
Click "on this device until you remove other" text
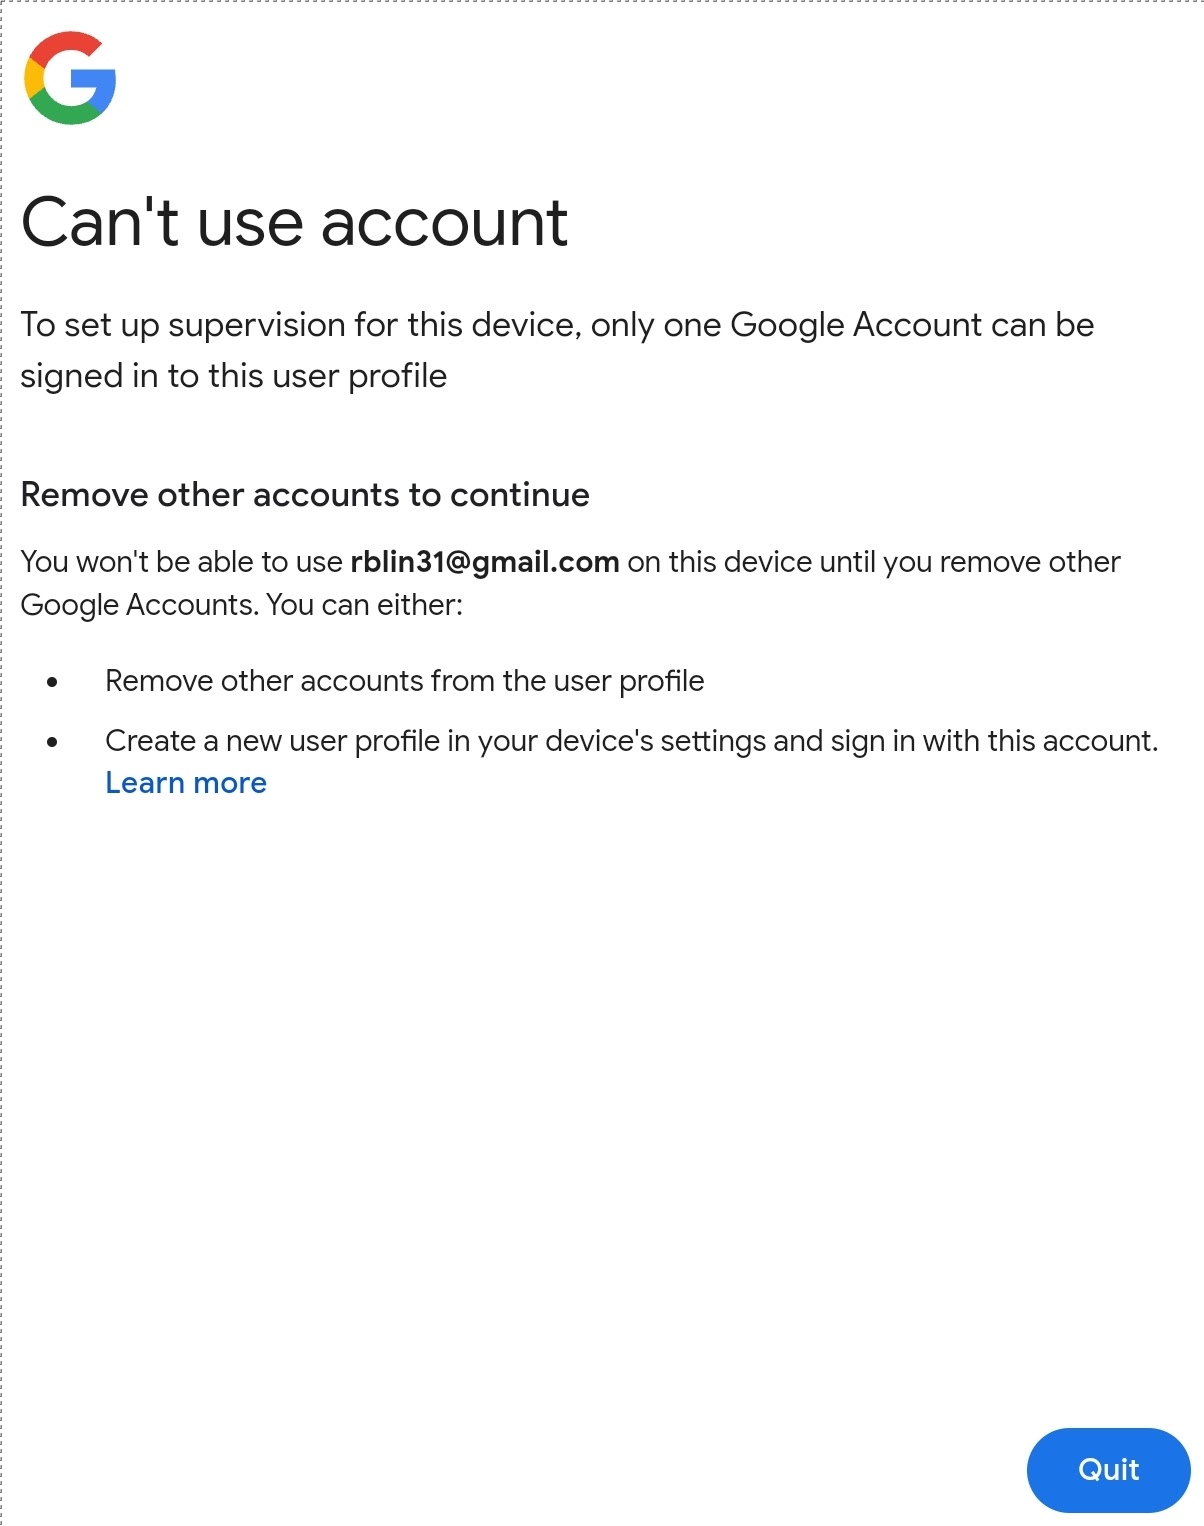[873, 562]
